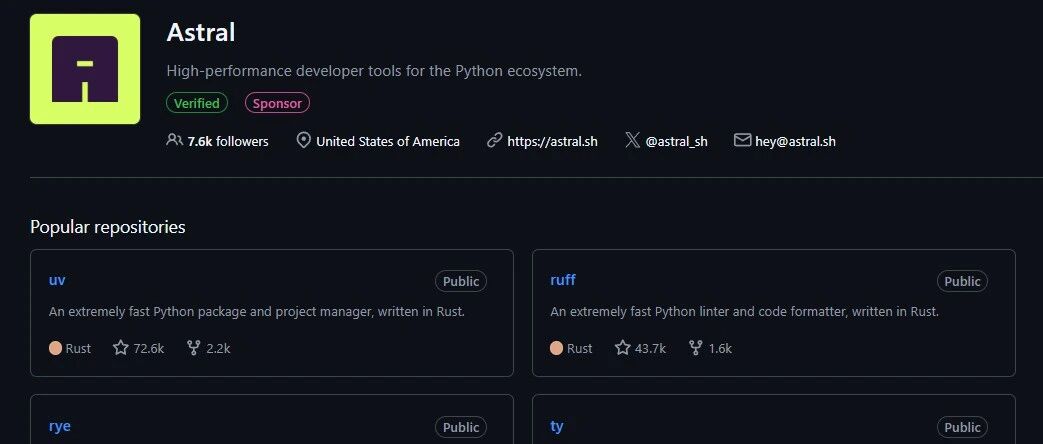Viewport: 1043px width, 444px height.
Task: Click the Rust language dot on ruff card
Action: click(557, 348)
